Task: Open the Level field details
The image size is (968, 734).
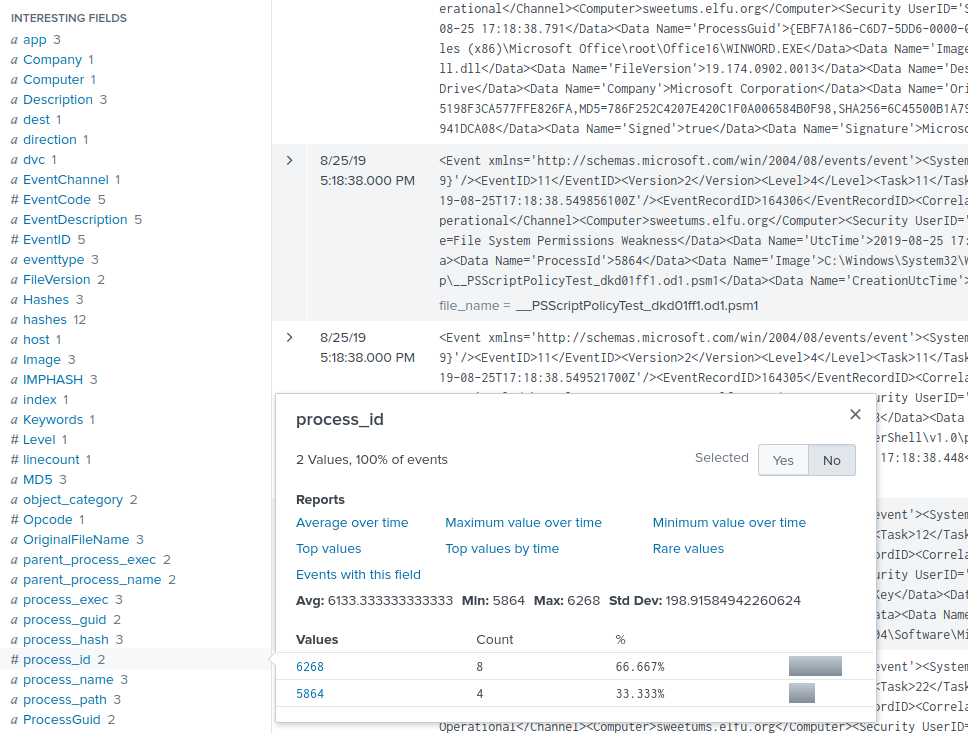Action: tap(39, 440)
